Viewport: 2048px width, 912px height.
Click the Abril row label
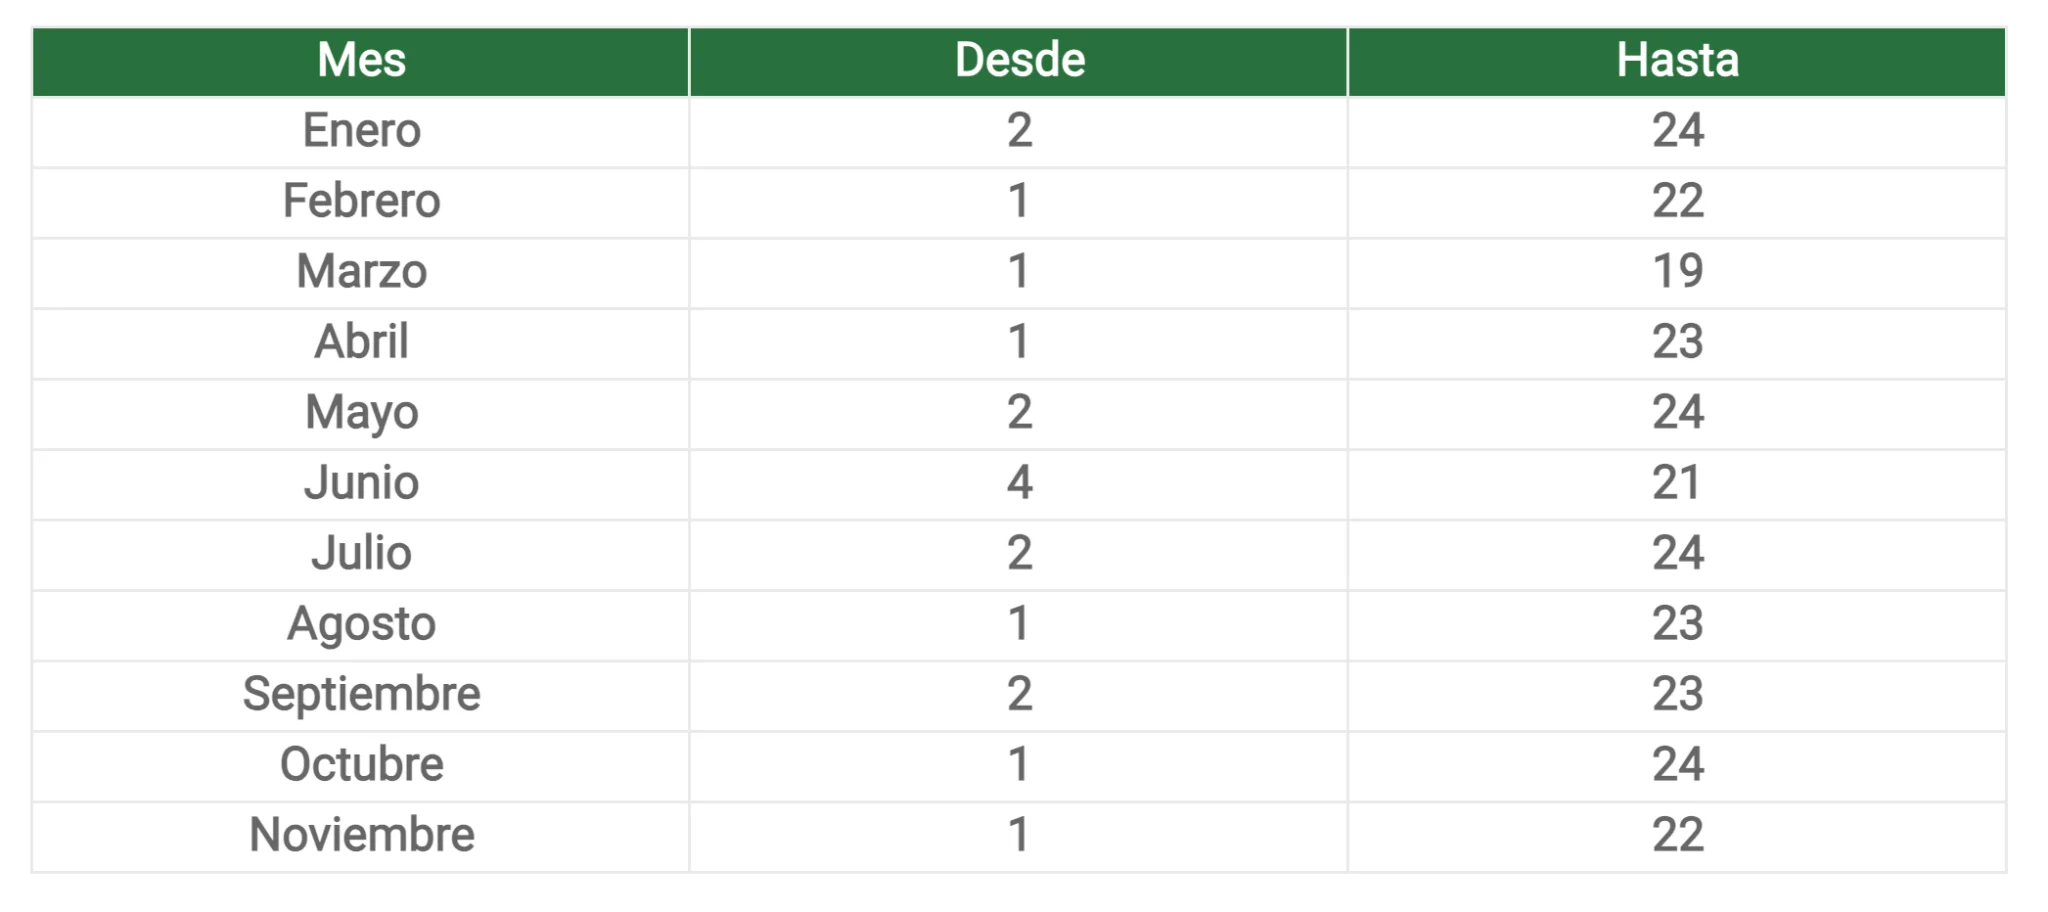[361, 342]
